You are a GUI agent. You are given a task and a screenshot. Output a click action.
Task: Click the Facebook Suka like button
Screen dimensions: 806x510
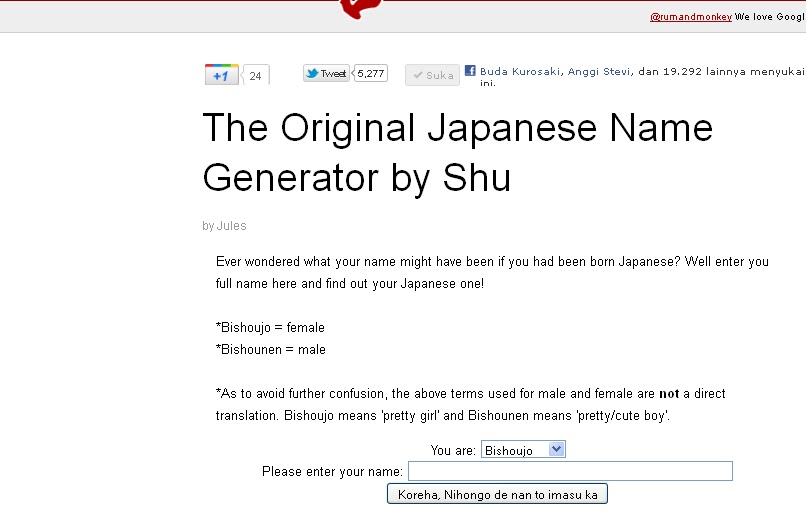tap(432, 75)
